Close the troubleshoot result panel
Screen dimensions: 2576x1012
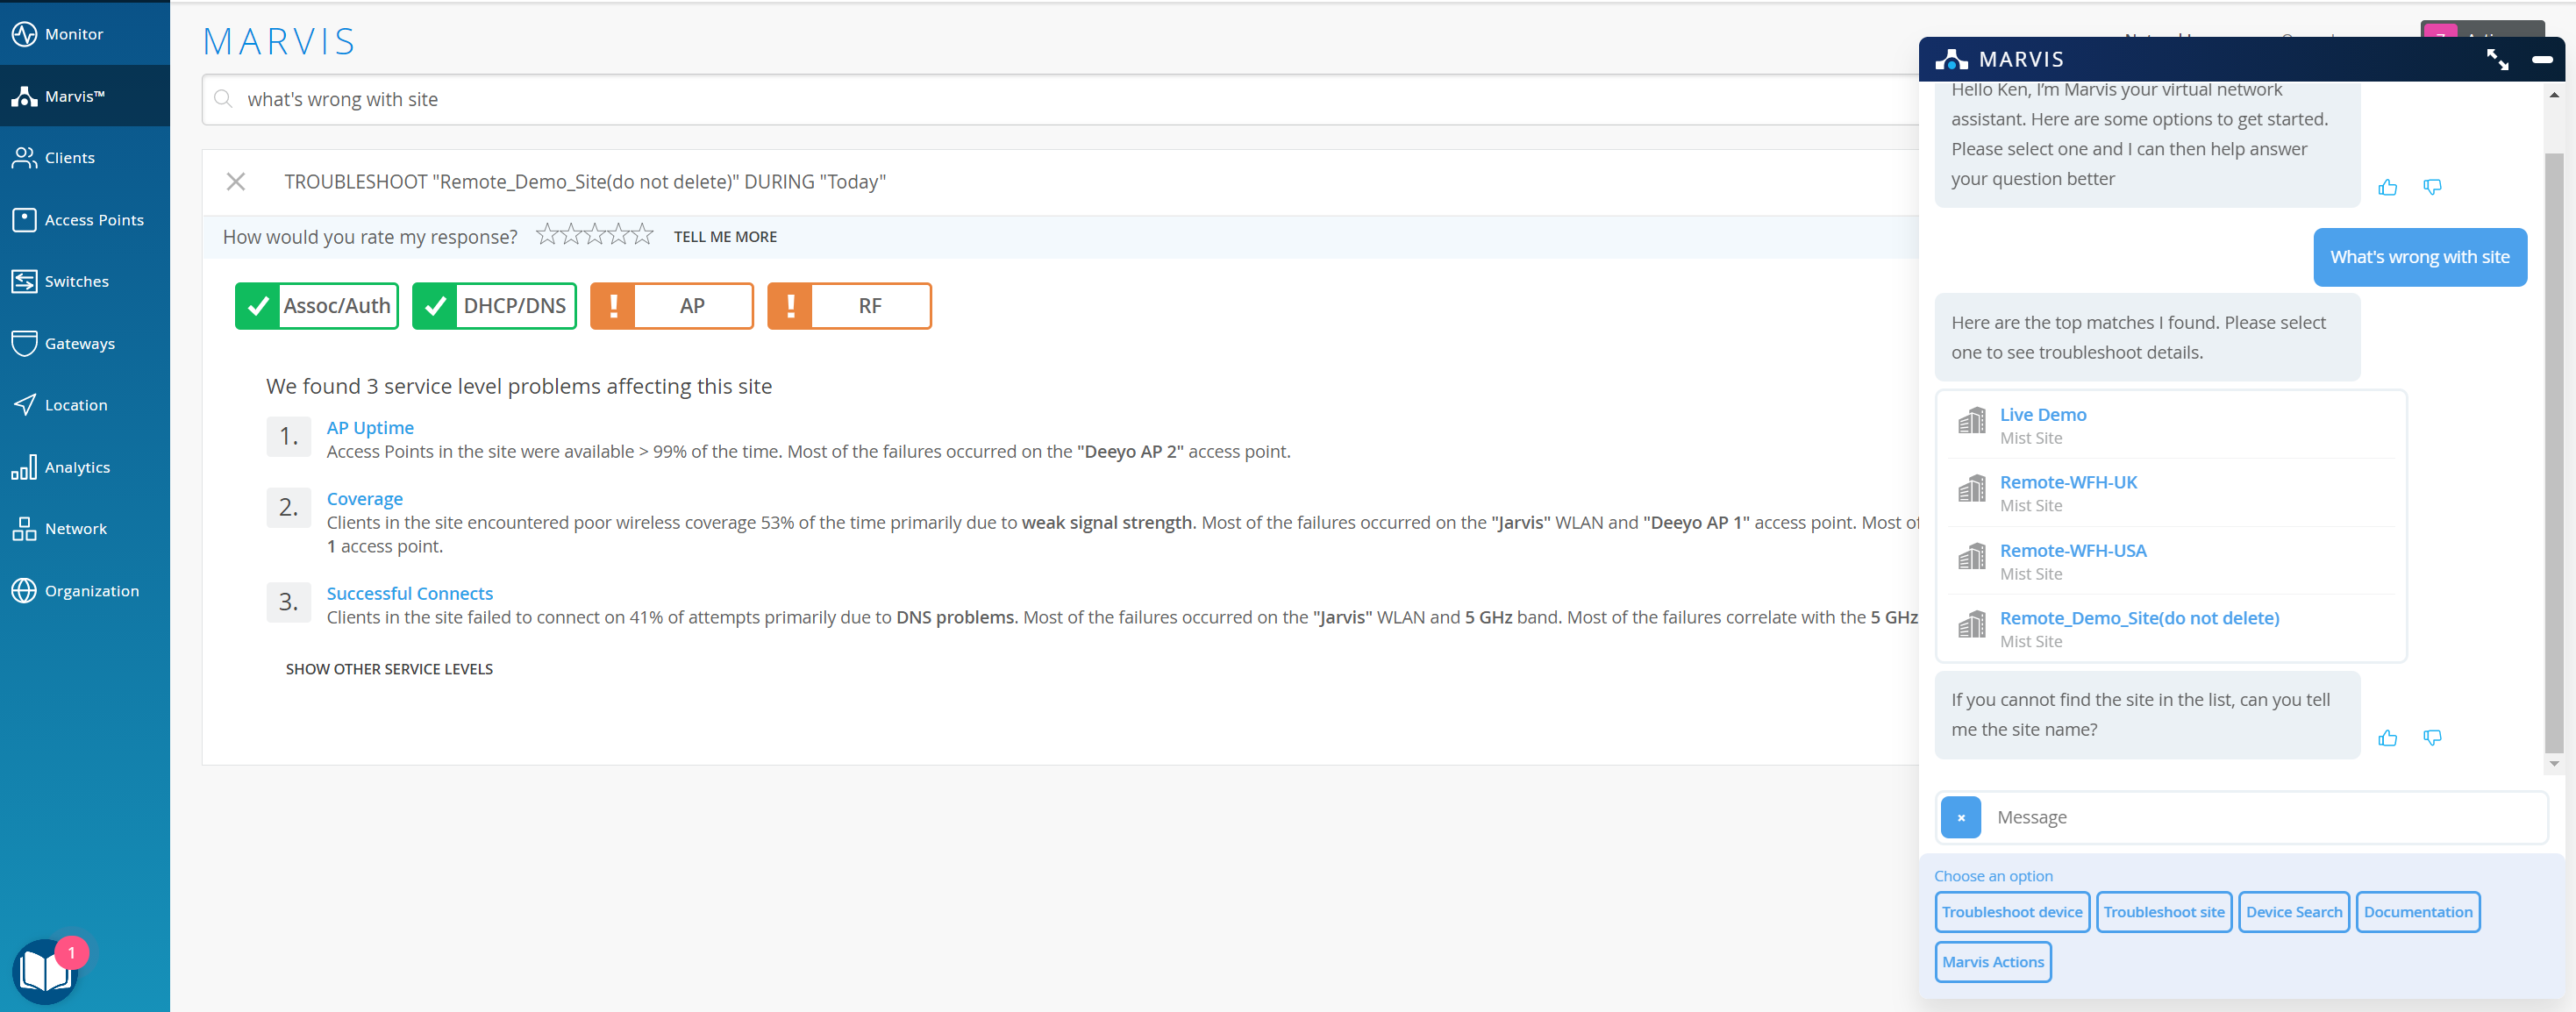tap(236, 181)
